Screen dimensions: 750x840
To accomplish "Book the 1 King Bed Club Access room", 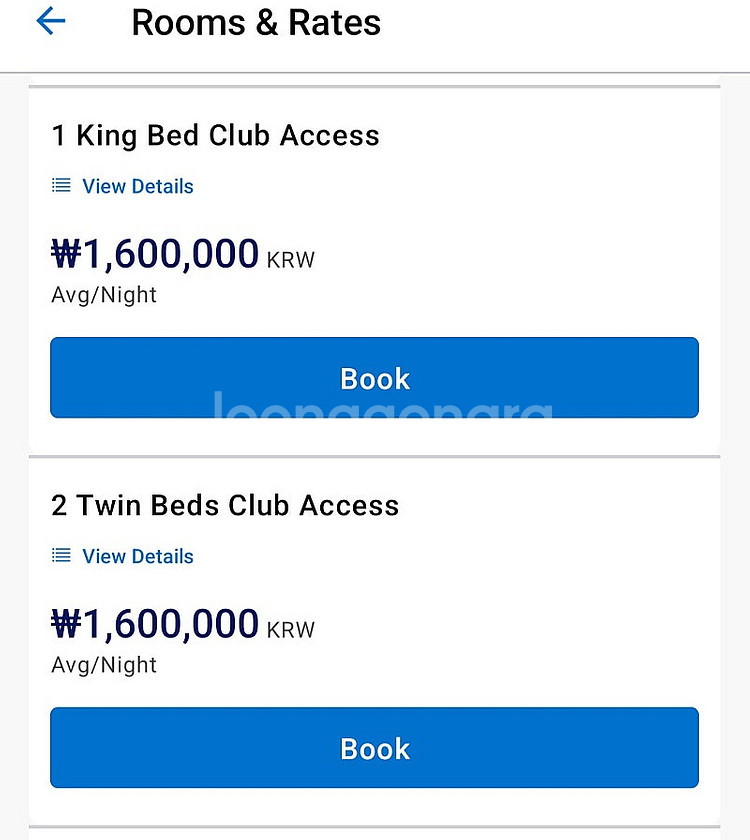I will (x=374, y=378).
